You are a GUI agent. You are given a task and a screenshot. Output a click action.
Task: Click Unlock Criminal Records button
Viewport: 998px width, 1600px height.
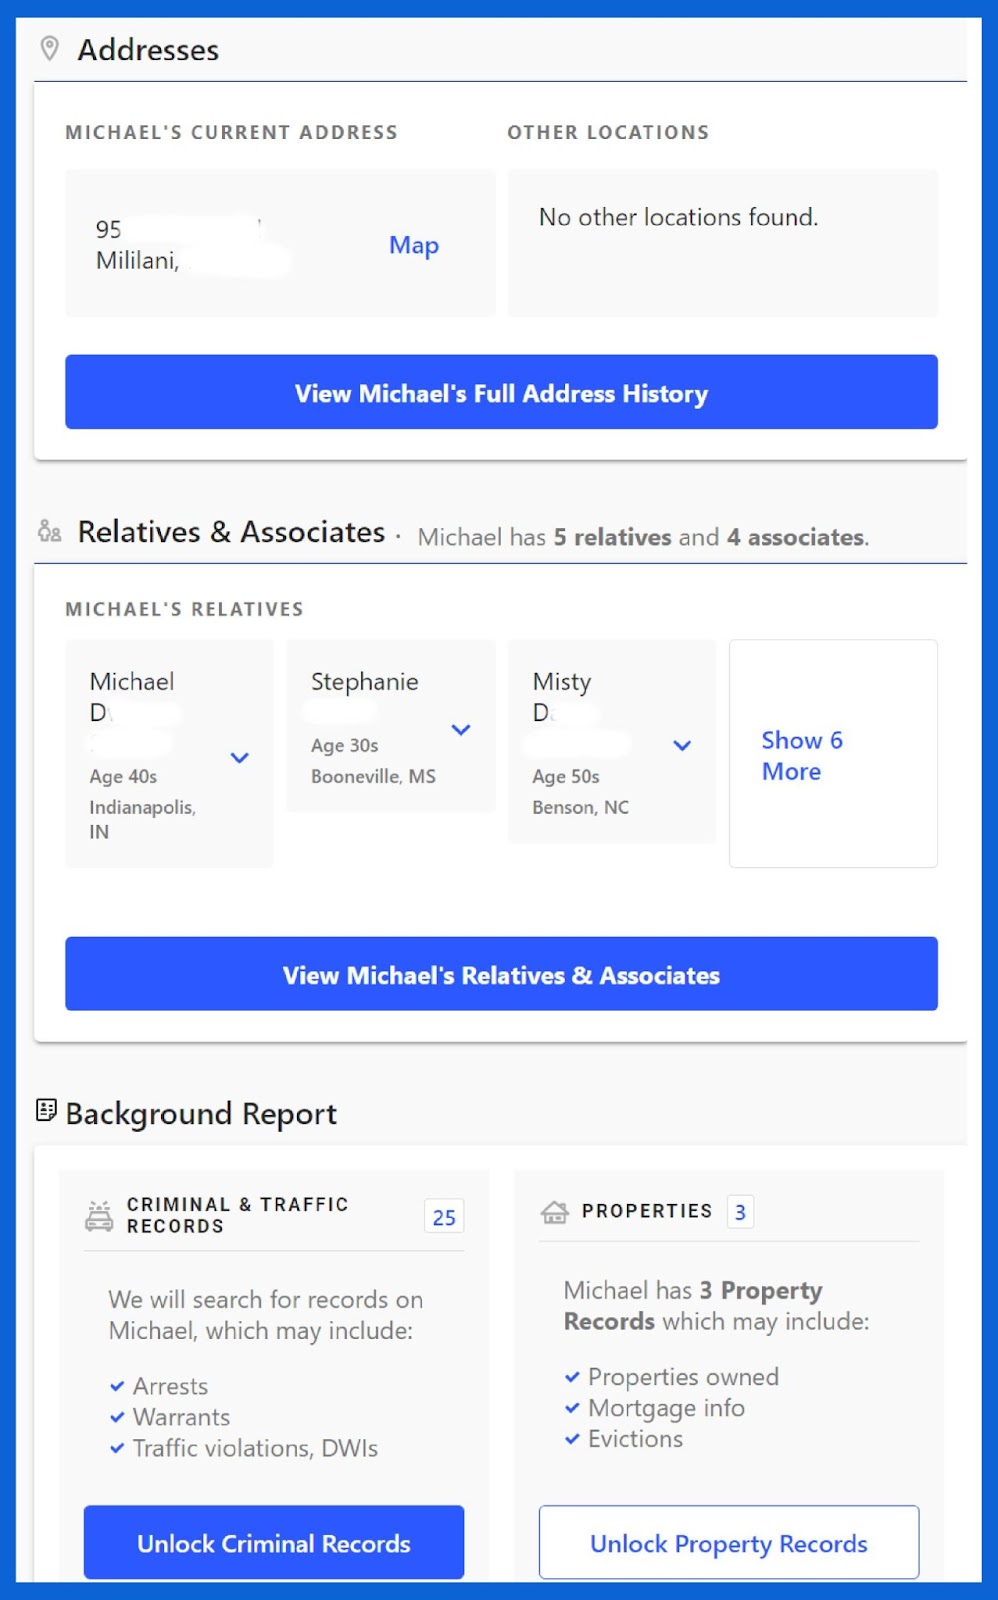tap(274, 1543)
